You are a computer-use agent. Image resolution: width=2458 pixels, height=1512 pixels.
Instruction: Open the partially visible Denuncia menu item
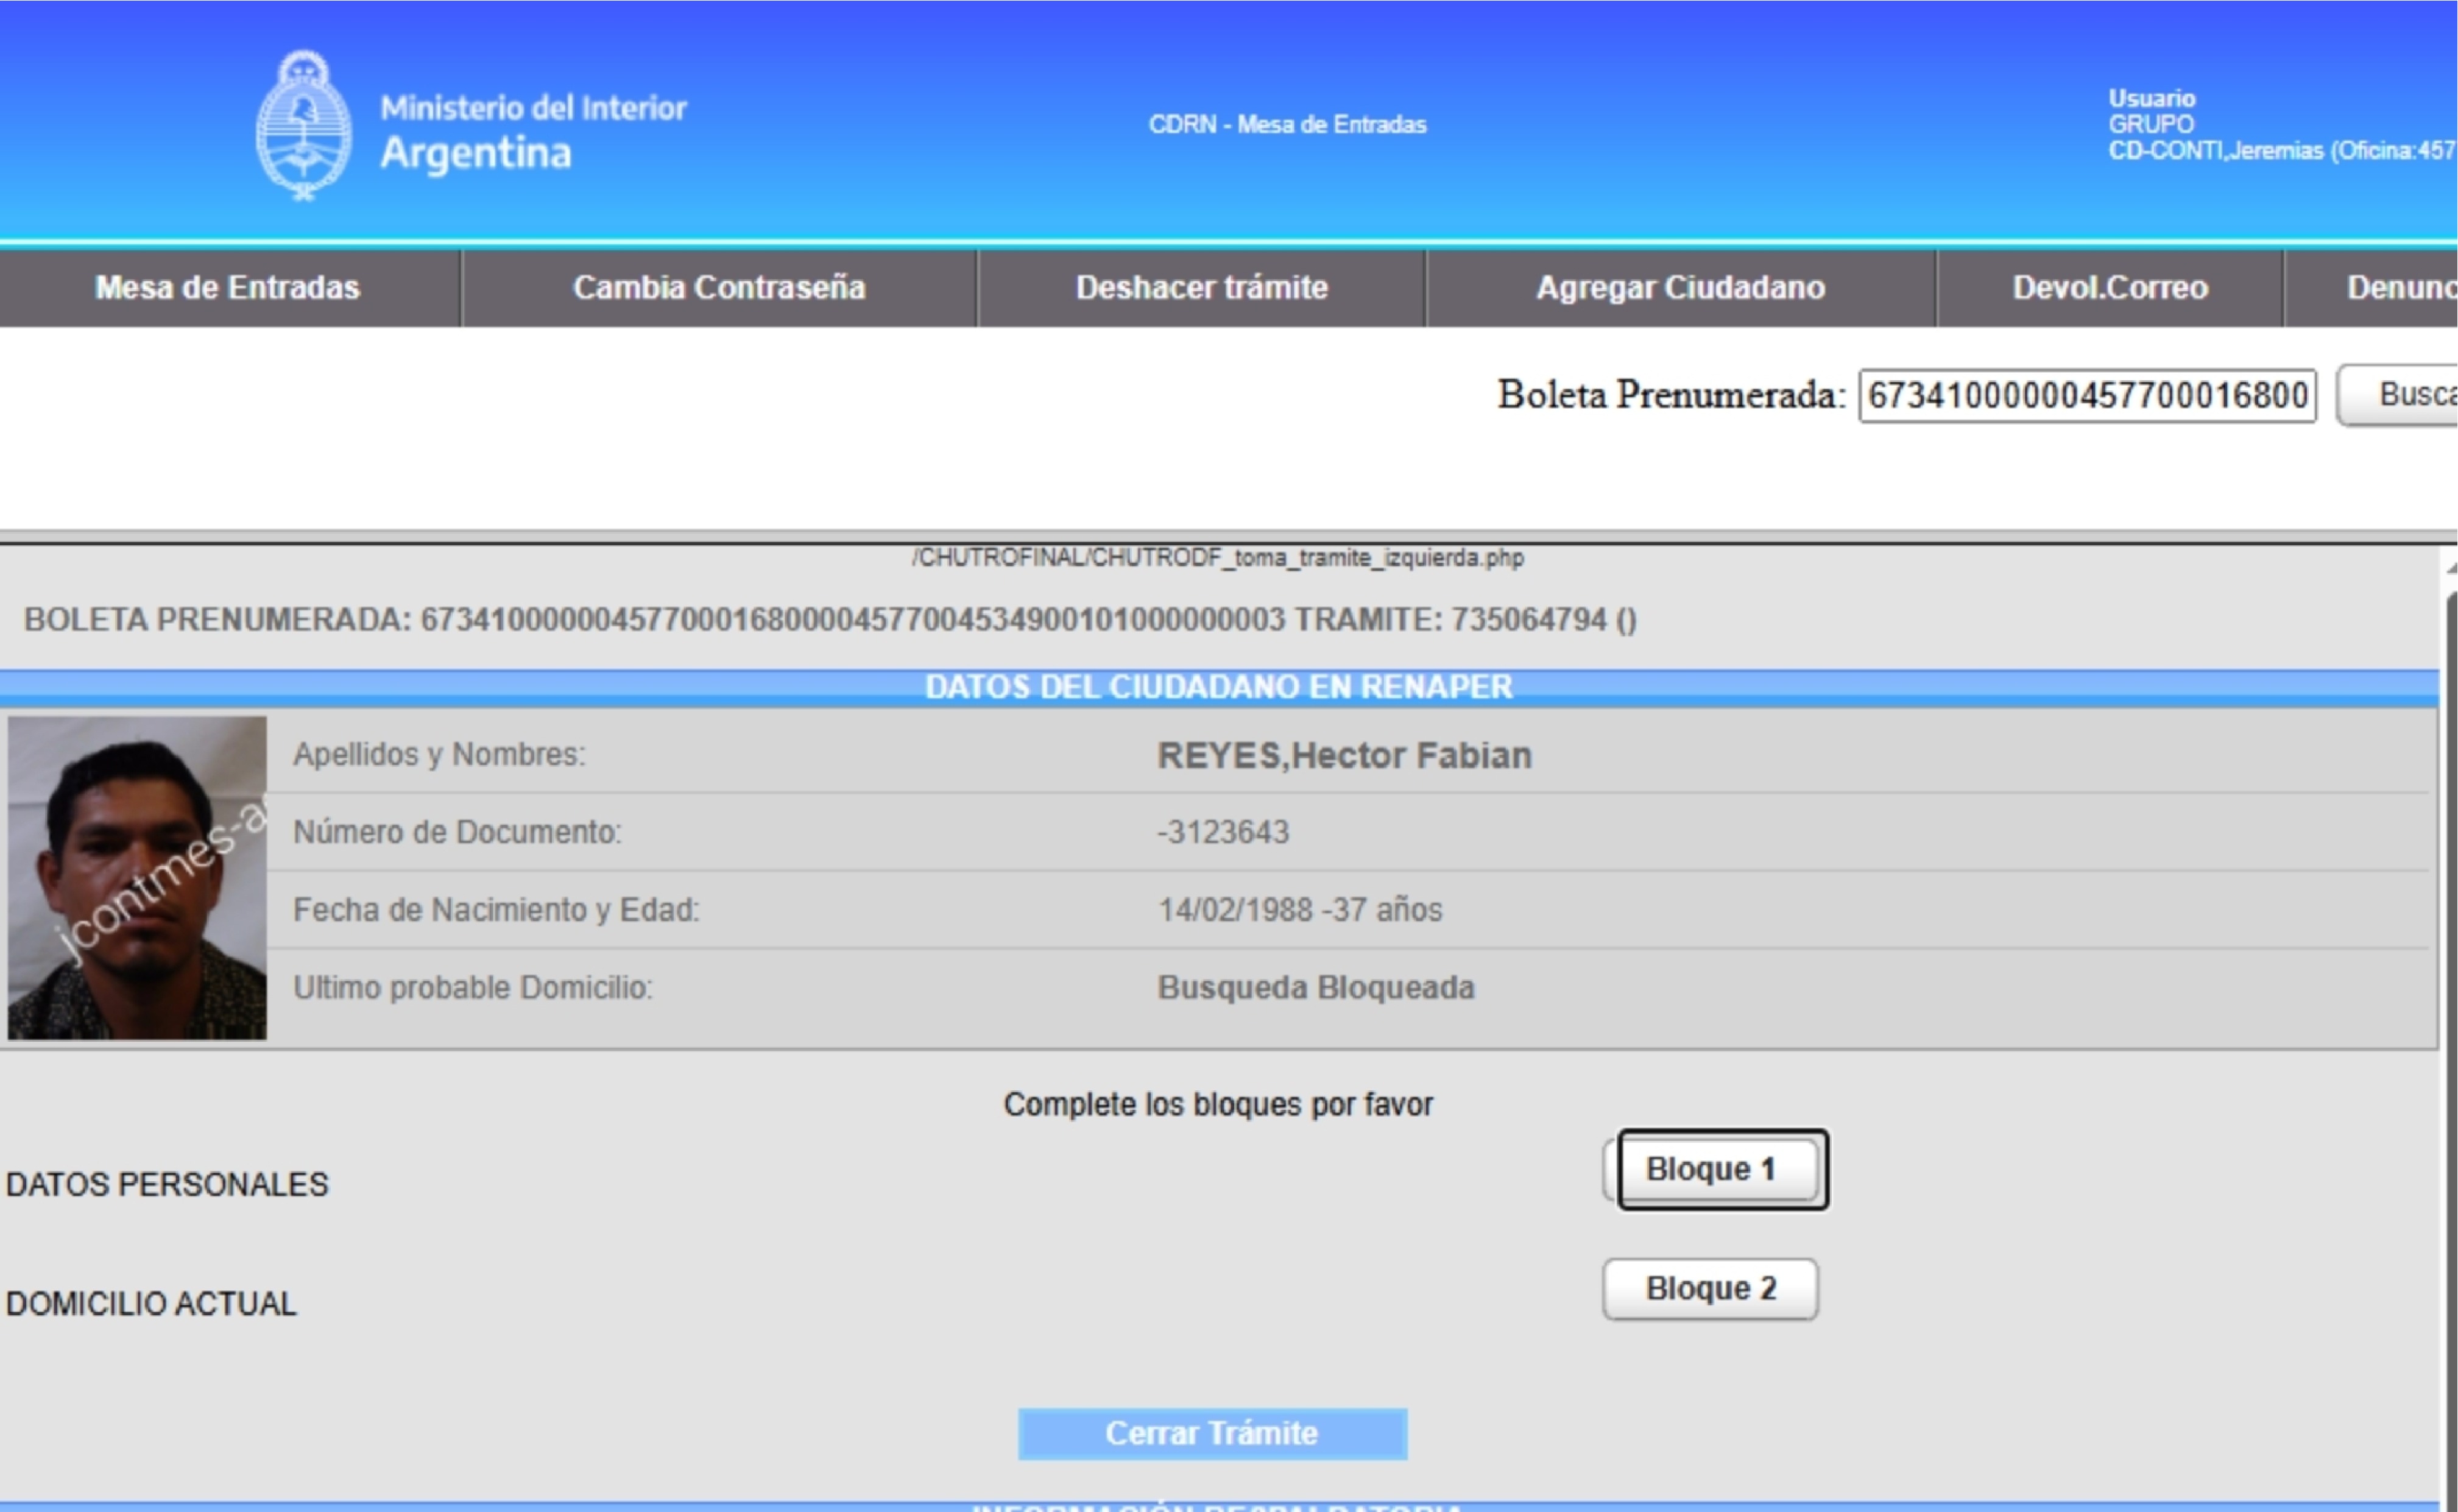pos(2400,288)
